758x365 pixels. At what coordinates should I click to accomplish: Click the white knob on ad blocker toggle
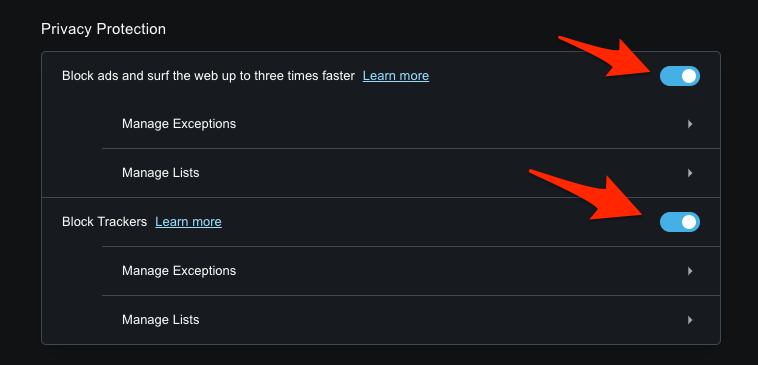tap(689, 76)
